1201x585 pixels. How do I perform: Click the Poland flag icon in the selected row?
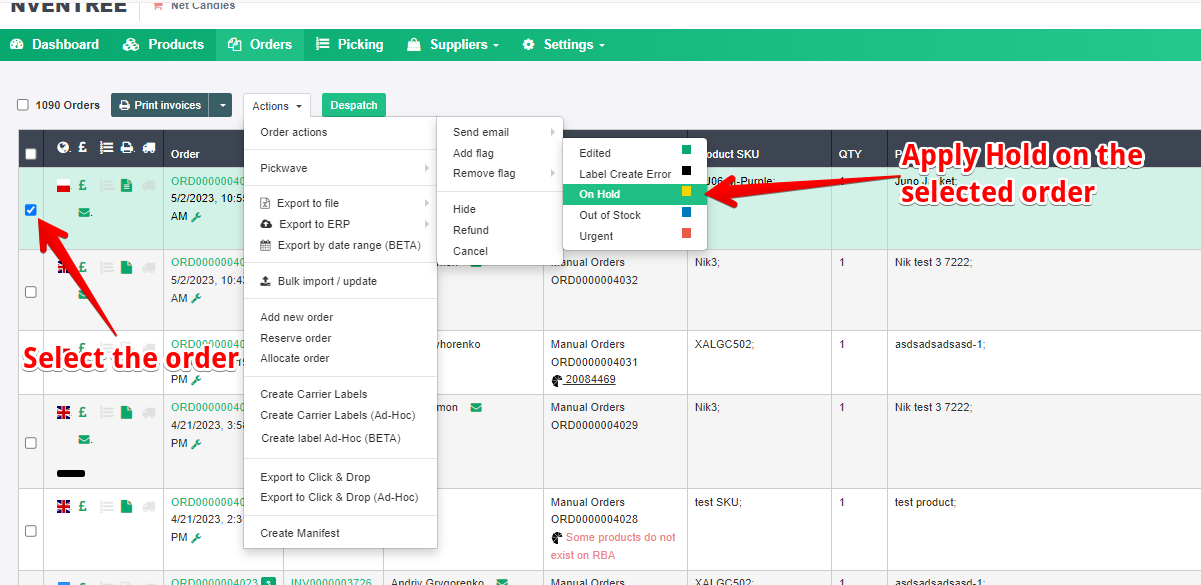tap(64, 186)
